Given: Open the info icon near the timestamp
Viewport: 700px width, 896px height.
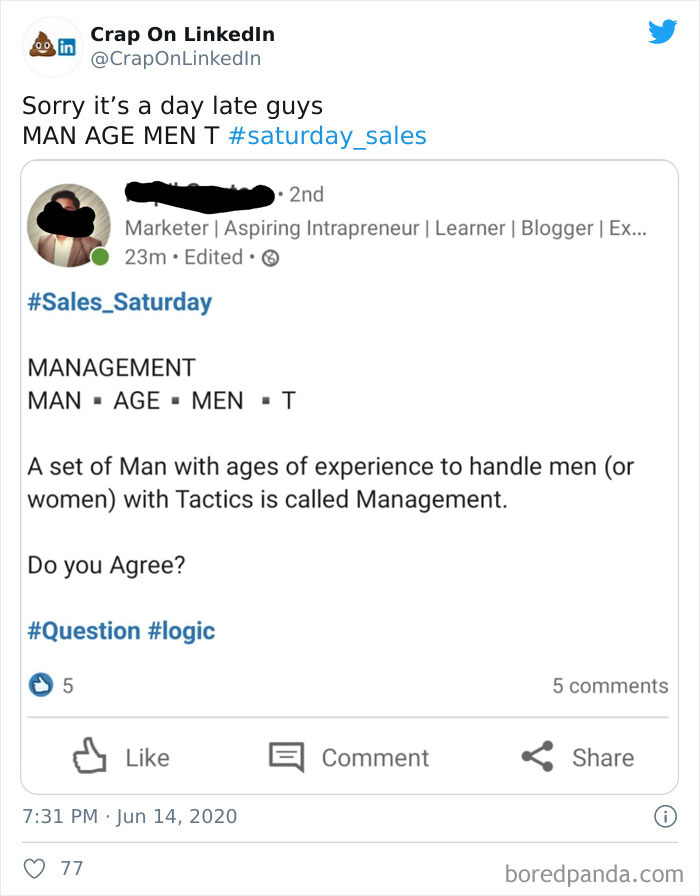Looking at the screenshot, I should coord(665,817).
